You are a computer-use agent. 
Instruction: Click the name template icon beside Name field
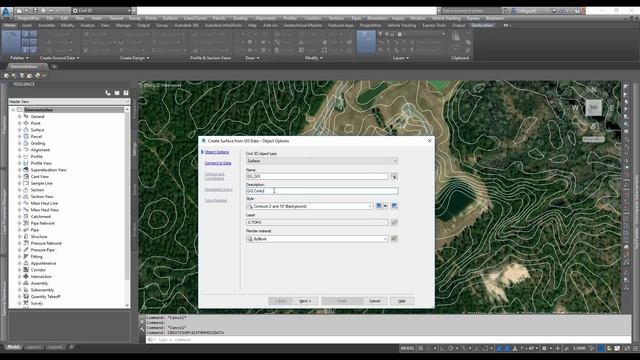(x=394, y=177)
